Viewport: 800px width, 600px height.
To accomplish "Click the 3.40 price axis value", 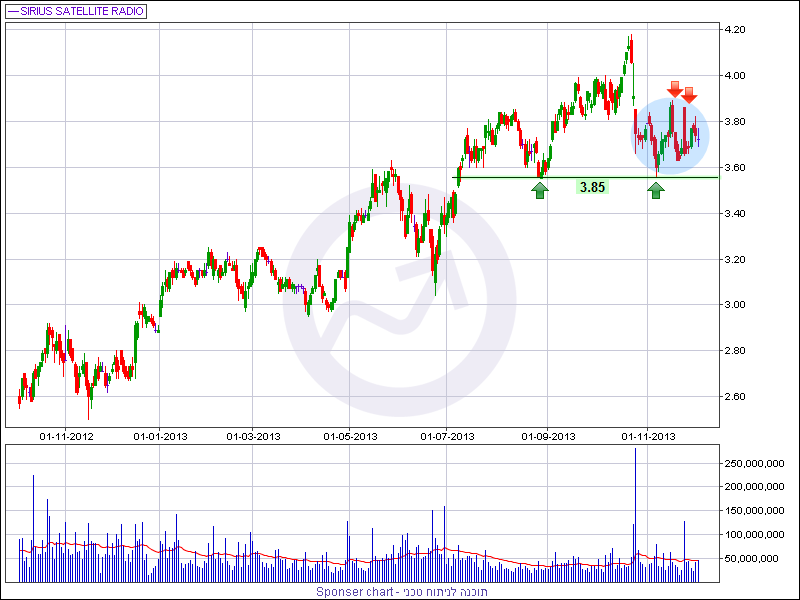I will tap(735, 213).
